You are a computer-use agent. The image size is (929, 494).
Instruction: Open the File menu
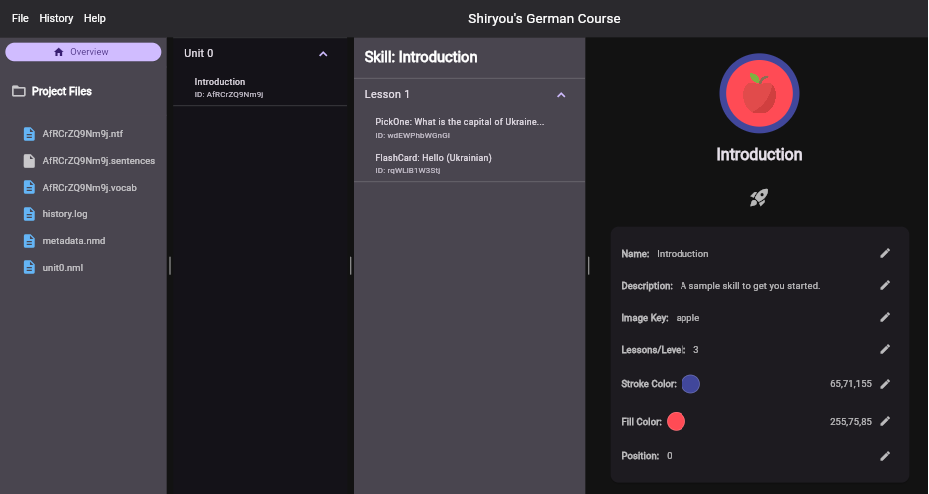click(x=20, y=18)
